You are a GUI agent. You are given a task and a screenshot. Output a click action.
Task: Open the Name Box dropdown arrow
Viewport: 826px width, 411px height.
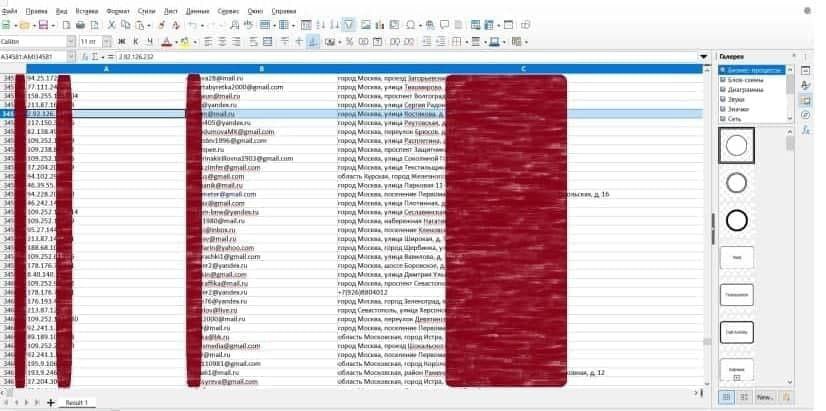(71, 56)
